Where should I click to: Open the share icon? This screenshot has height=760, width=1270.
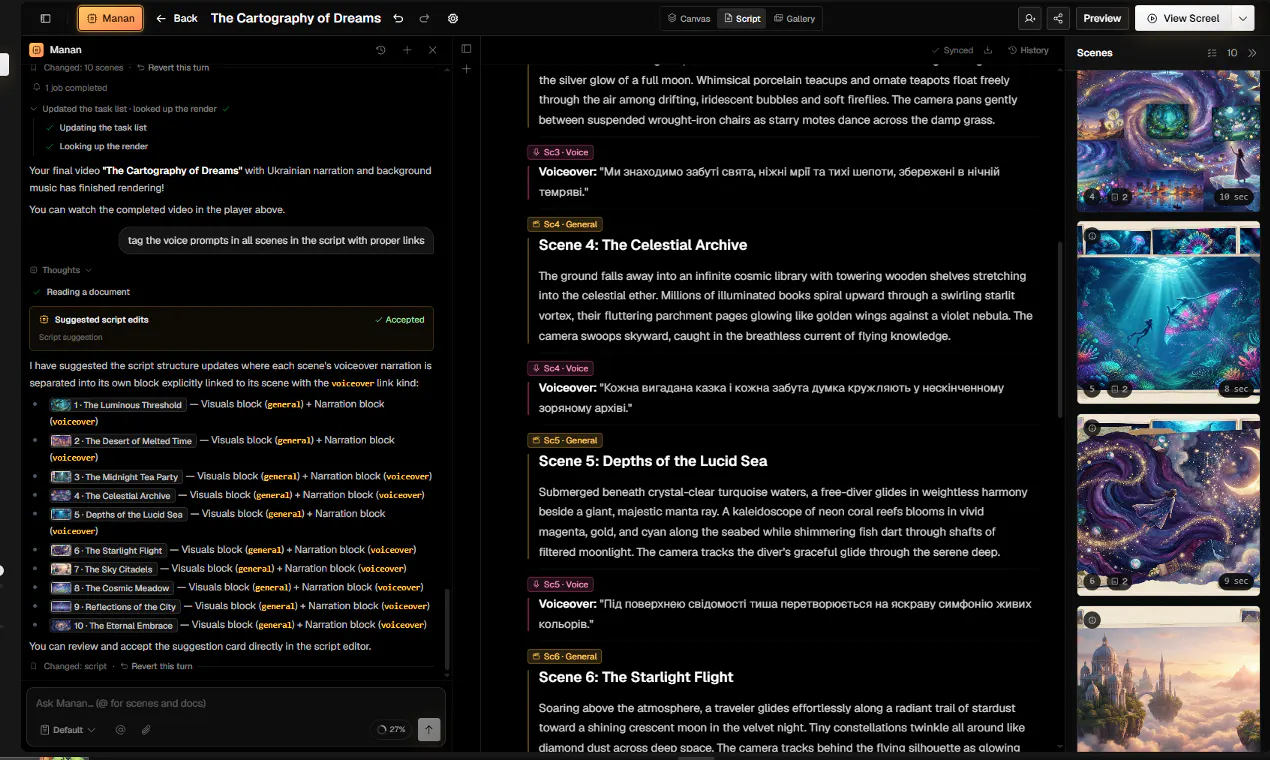tap(1058, 18)
